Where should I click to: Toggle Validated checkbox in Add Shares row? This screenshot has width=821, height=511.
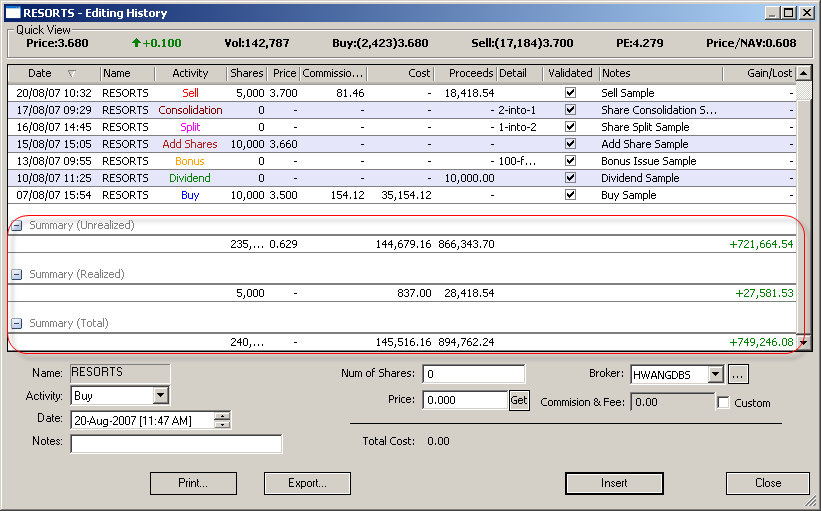coord(570,144)
